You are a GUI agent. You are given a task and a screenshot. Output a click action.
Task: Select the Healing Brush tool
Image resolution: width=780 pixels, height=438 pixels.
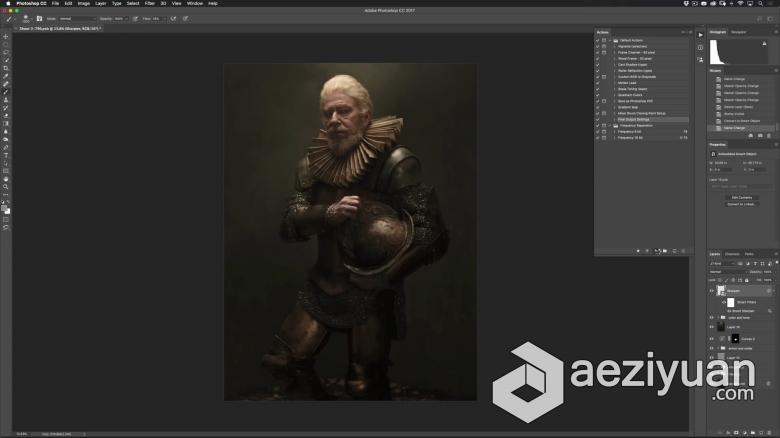5,84
